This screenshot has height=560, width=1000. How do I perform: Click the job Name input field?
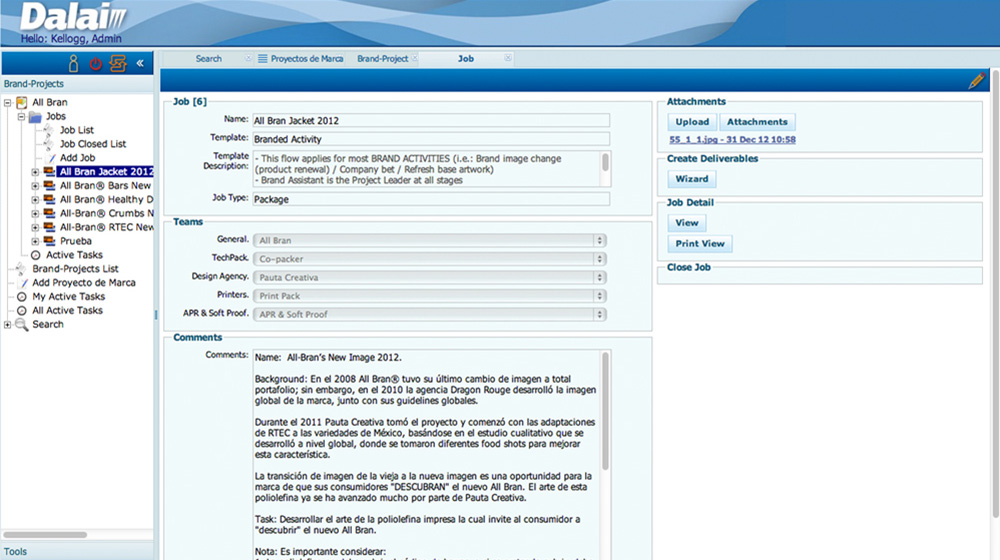click(x=430, y=120)
